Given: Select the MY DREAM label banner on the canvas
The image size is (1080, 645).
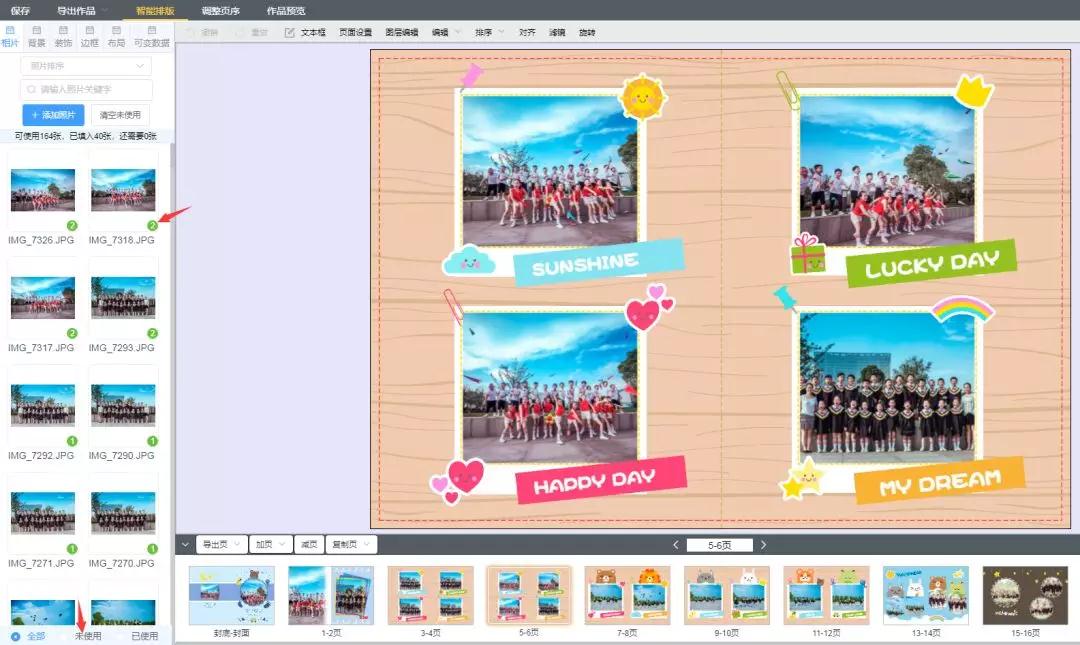Looking at the screenshot, I should [939, 480].
